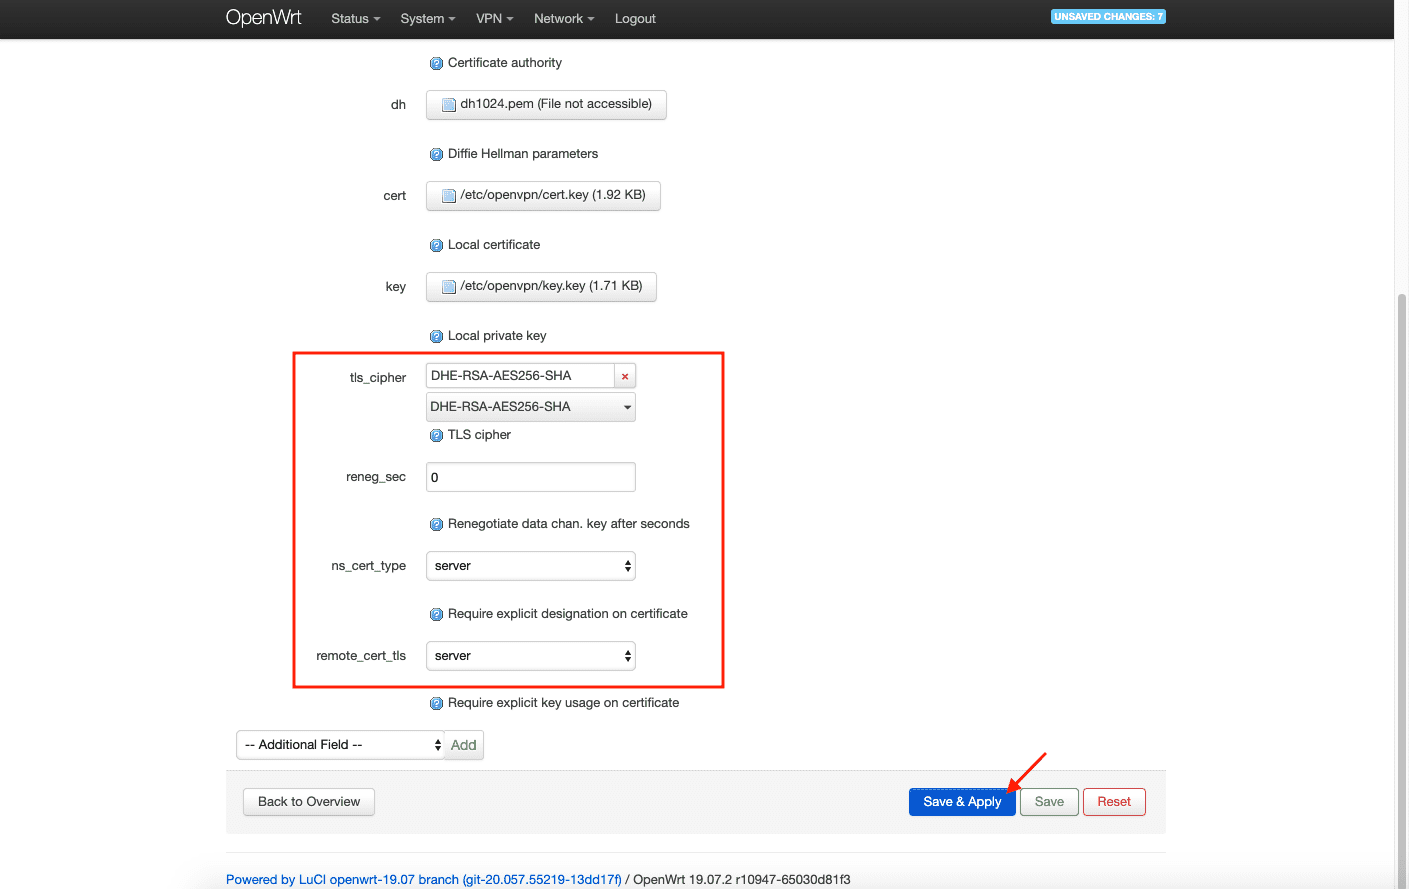Expand the ns_cert_type server dropdown

click(x=530, y=566)
